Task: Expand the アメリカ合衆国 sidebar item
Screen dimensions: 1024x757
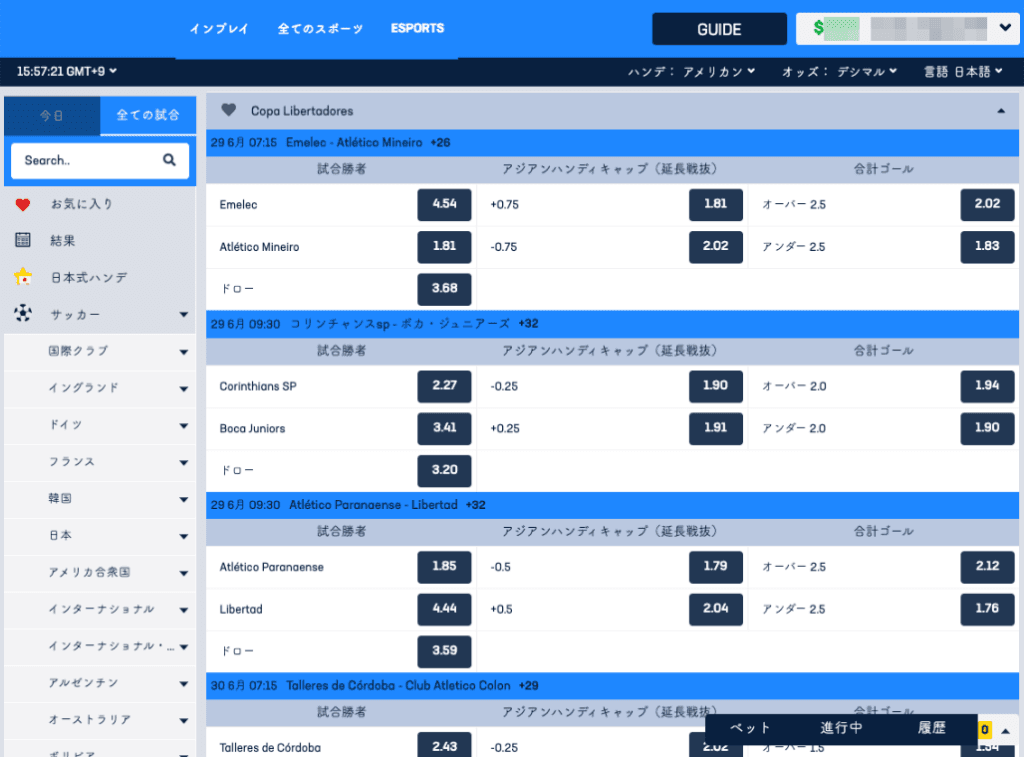Action: 184,573
